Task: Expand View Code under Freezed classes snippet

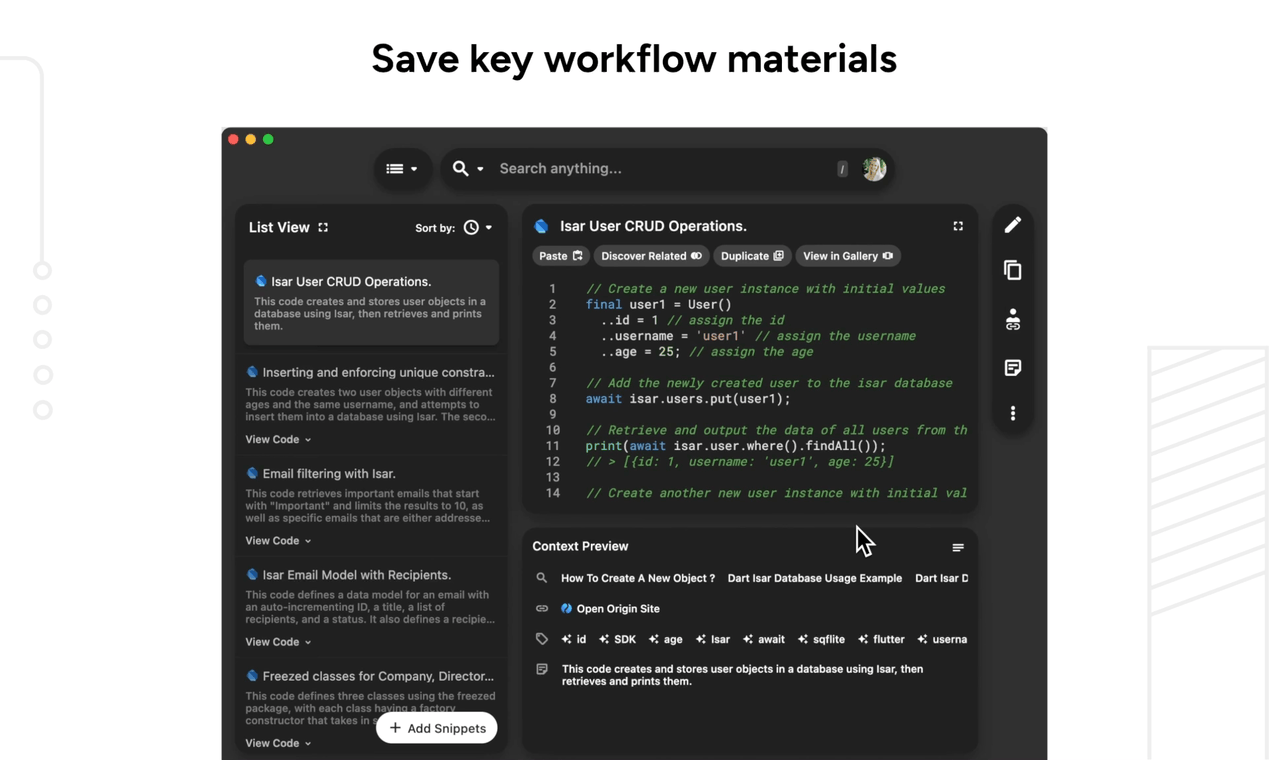Action: 278,743
